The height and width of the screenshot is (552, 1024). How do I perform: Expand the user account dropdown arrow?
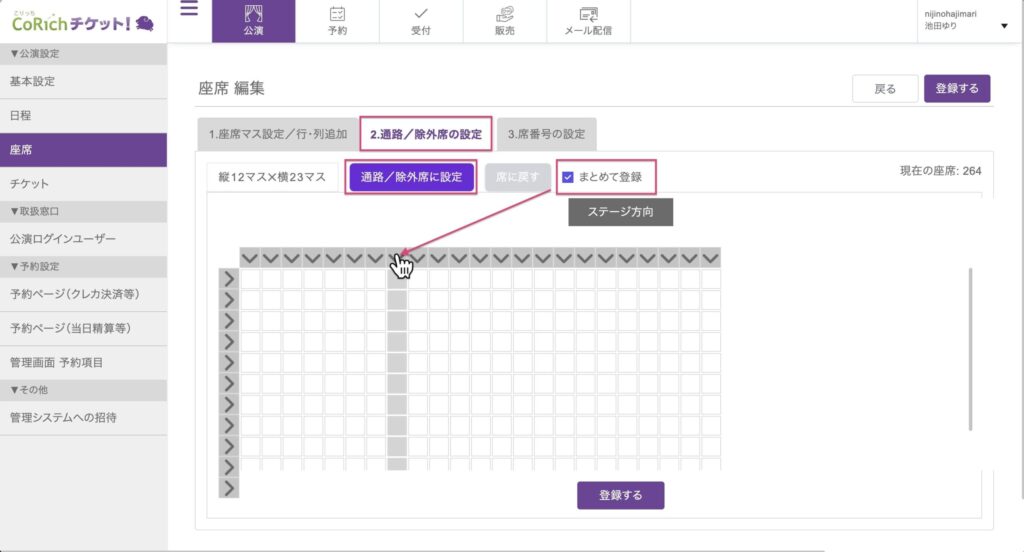click(1004, 27)
